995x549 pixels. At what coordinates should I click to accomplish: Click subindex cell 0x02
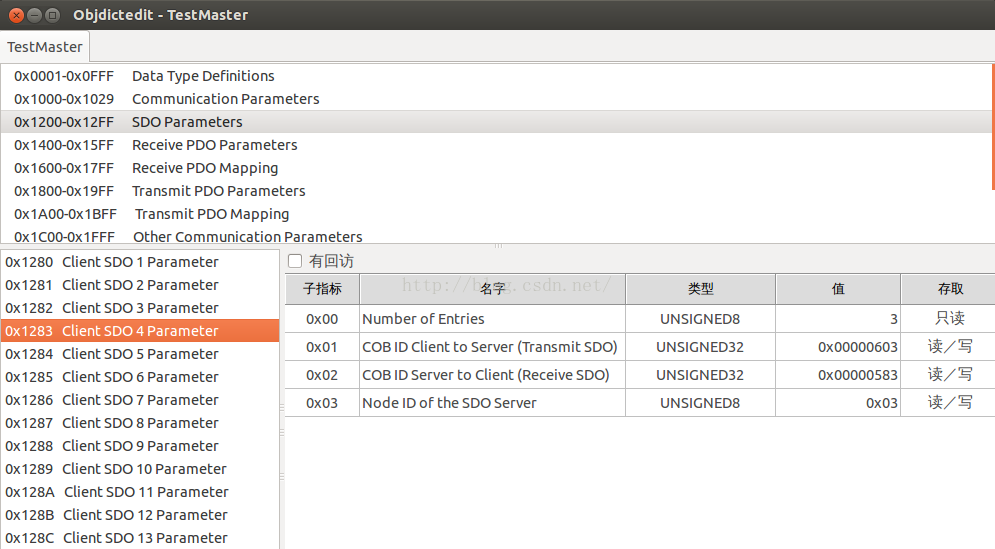(x=322, y=374)
